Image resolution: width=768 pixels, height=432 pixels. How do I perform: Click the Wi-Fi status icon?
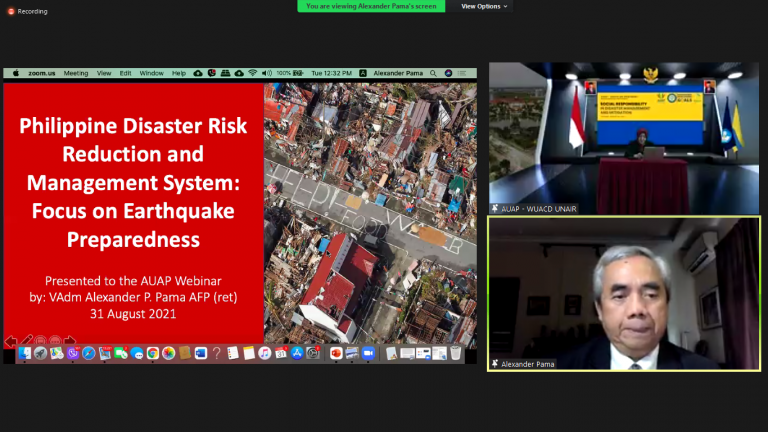(x=252, y=73)
